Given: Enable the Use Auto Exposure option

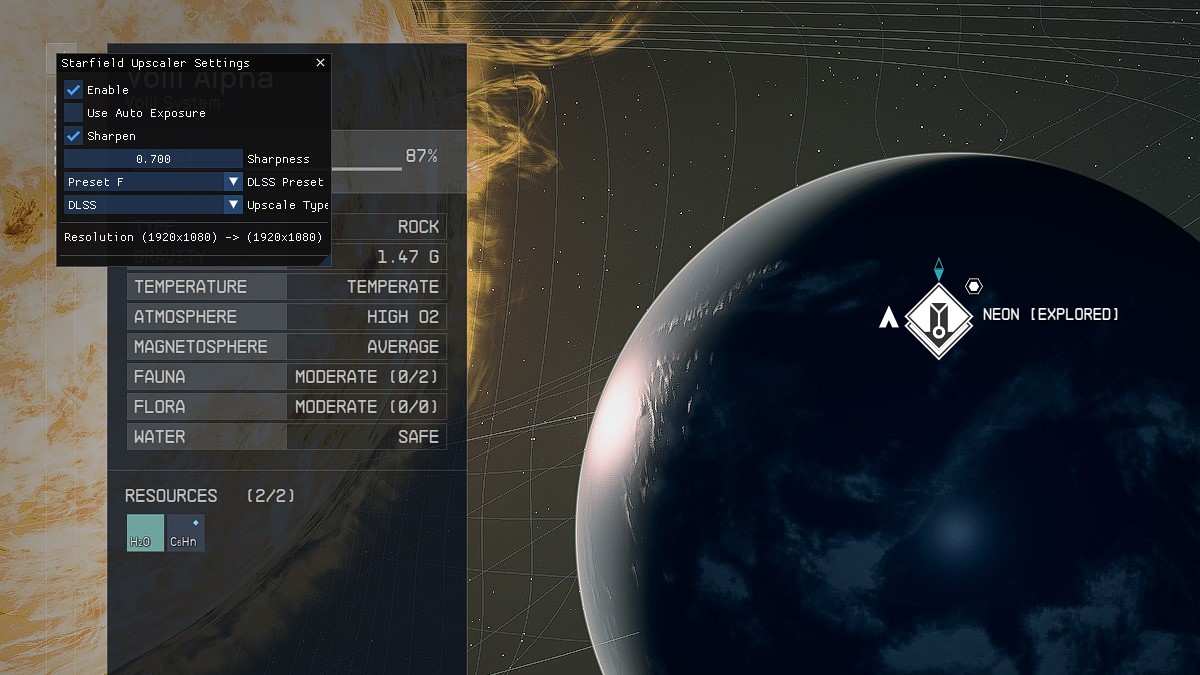Looking at the screenshot, I should click(x=71, y=112).
